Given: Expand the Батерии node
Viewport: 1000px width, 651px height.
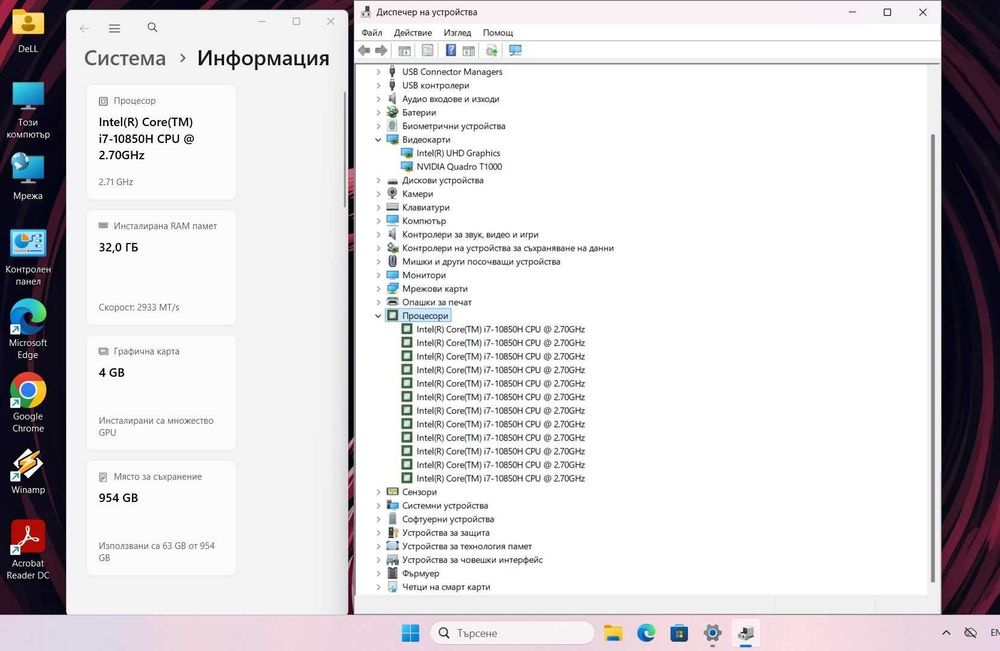Looking at the screenshot, I should [378, 113].
